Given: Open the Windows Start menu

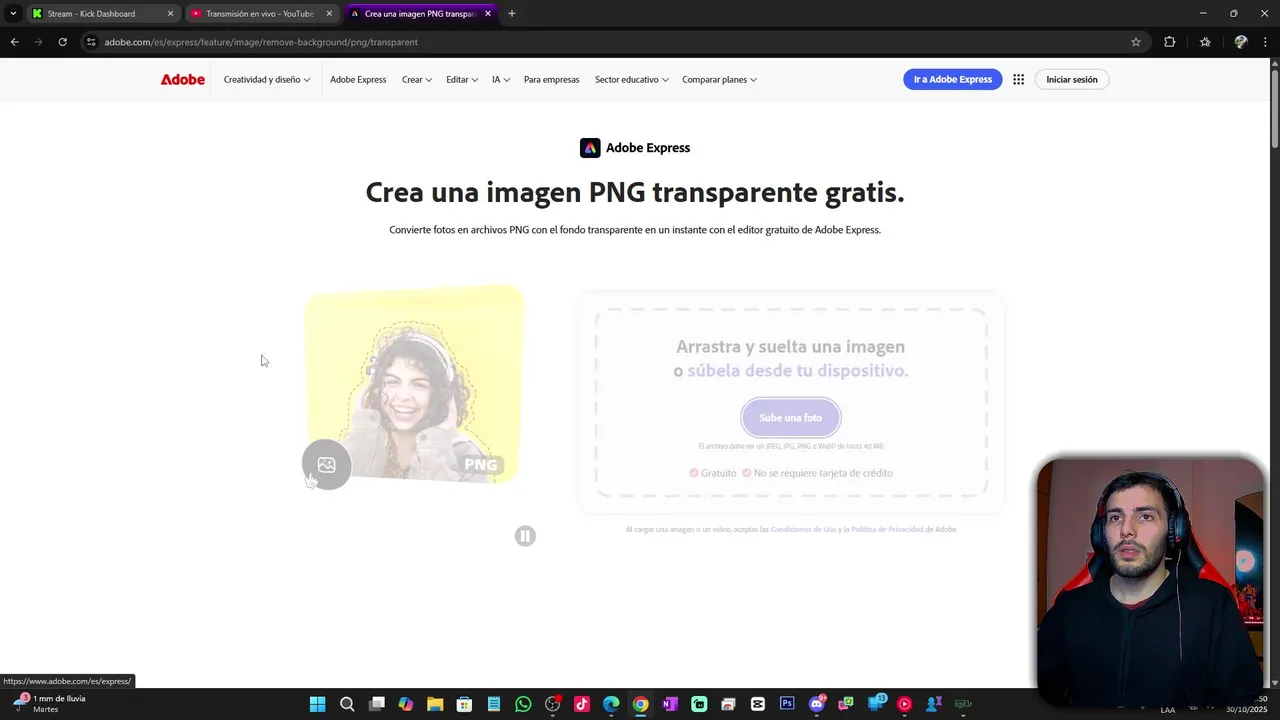Looking at the screenshot, I should coord(317,704).
